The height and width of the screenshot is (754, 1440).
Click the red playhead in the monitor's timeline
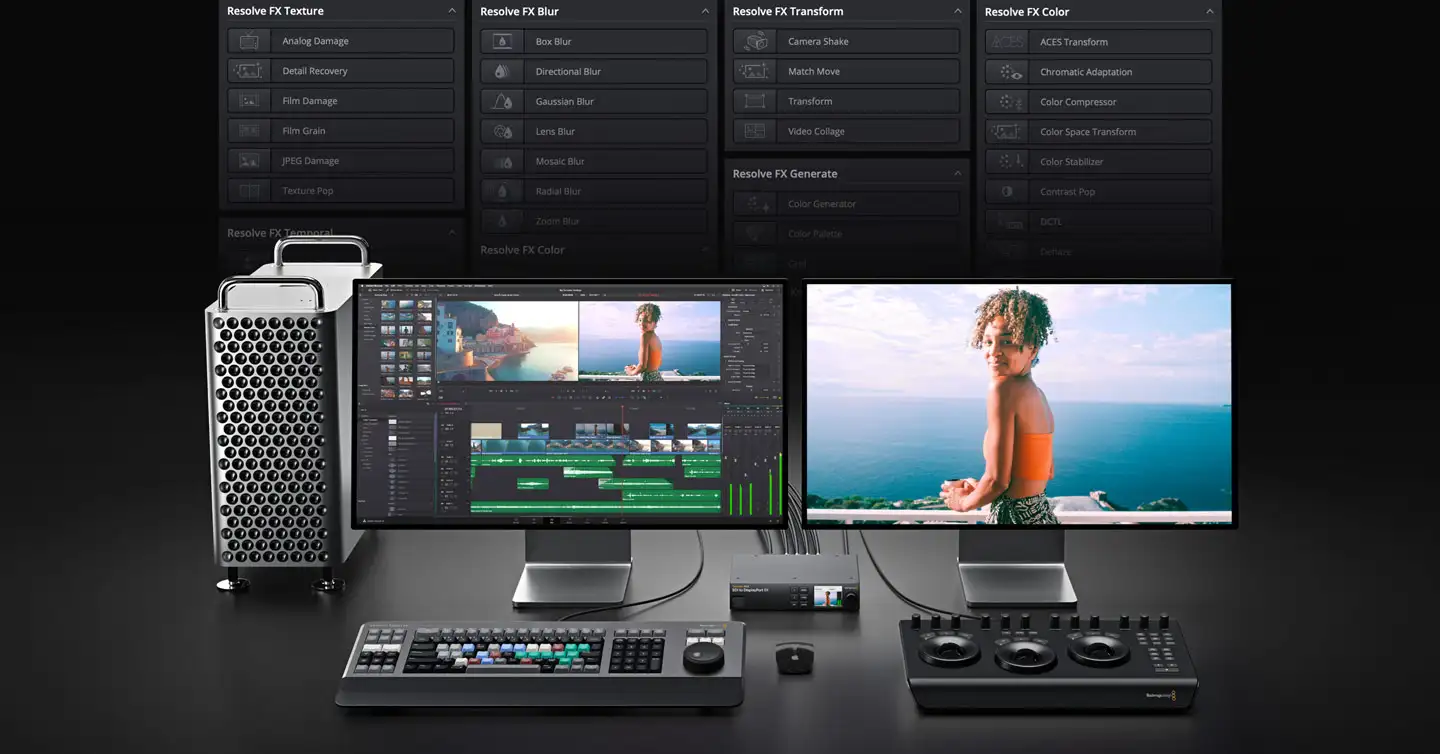624,460
